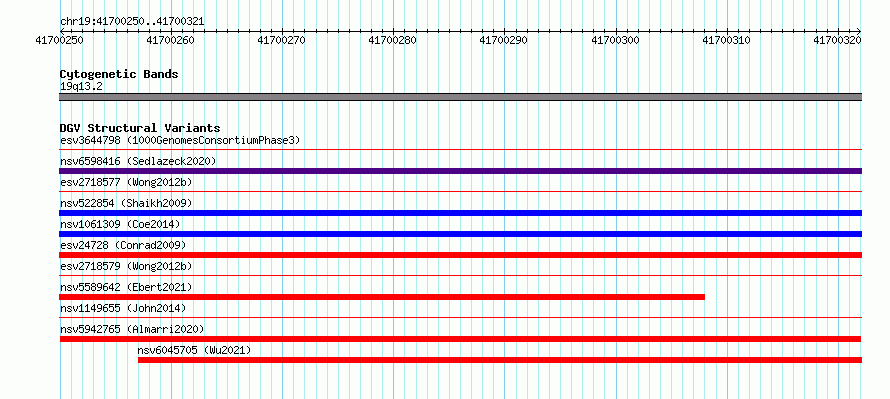Open variant nsv5589642 (Ebert2021) label
Viewport: 890px width, 399px height.
point(126,287)
